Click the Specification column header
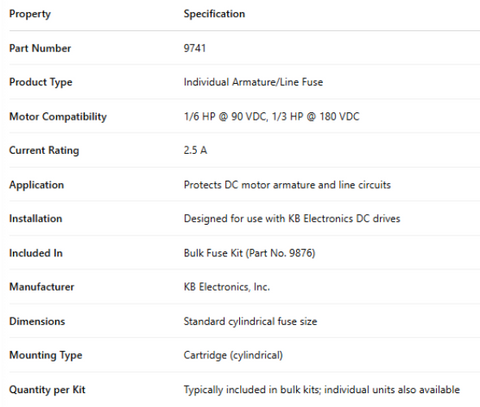Viewport: 480px width, 407px height. click(214, 14)
